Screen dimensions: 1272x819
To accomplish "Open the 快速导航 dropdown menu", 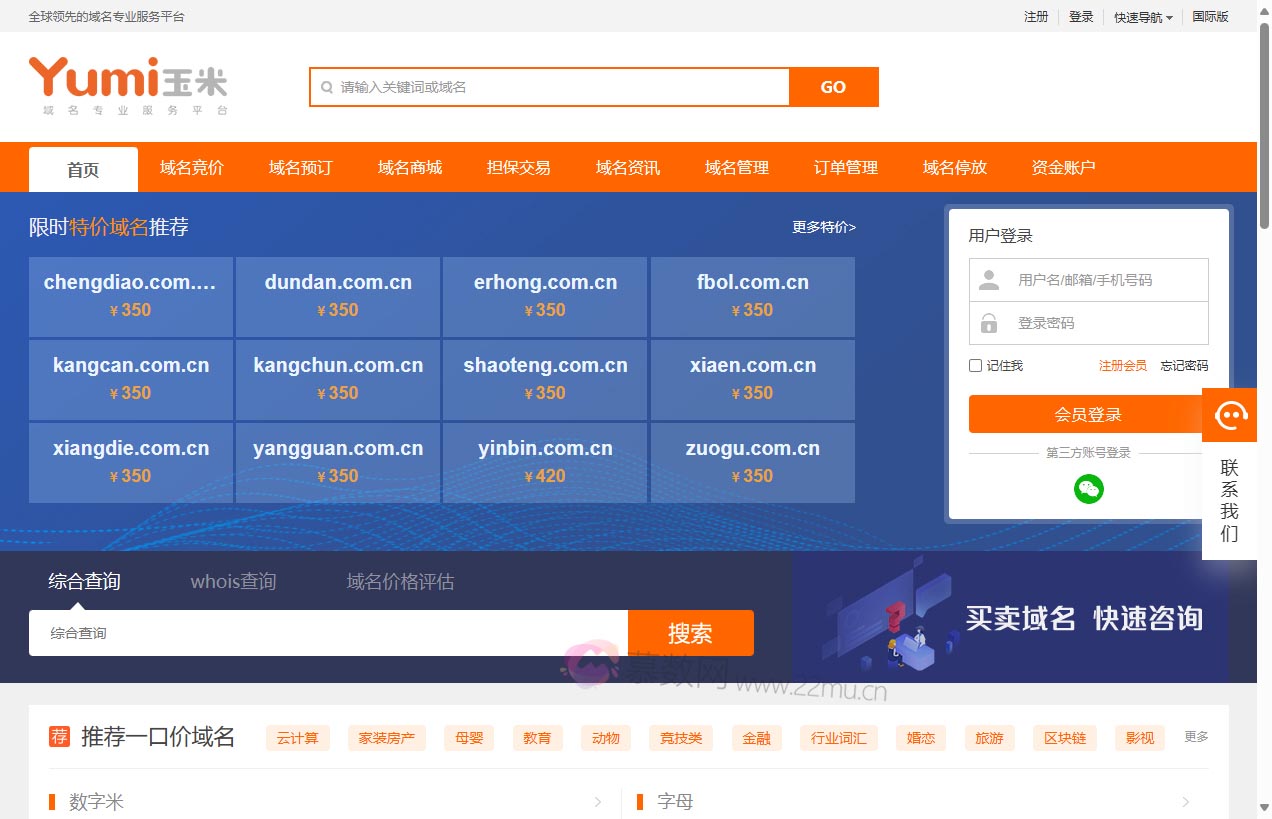I will 1141,17.
